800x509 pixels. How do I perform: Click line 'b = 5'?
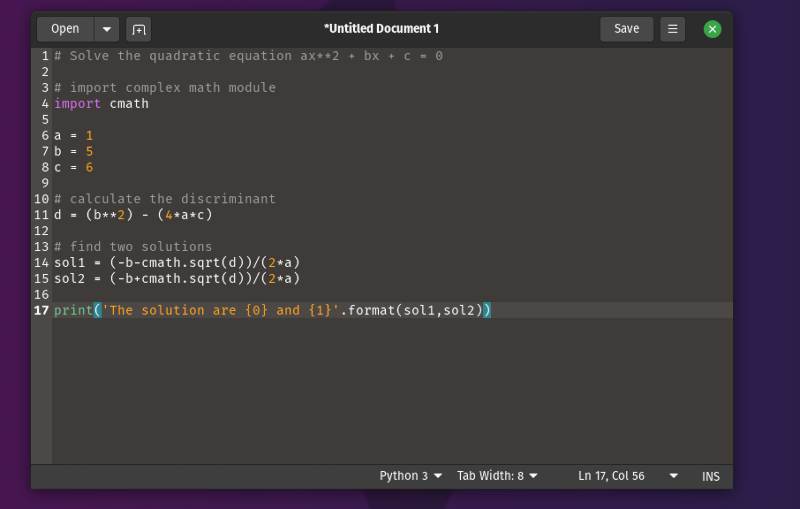(73, 151)
